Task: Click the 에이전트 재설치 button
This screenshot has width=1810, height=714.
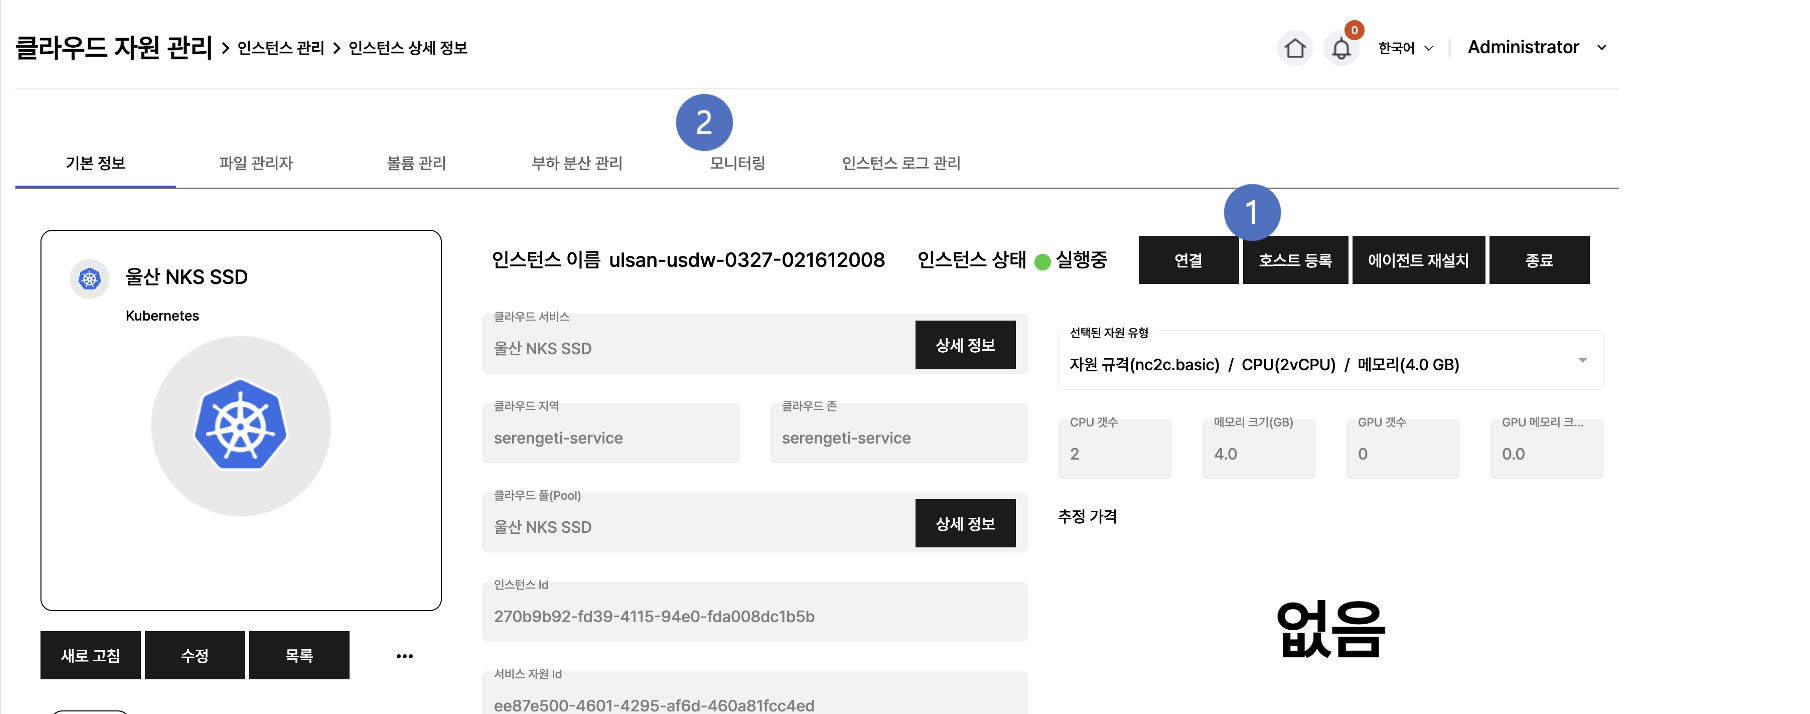Action: [1418, 260]
